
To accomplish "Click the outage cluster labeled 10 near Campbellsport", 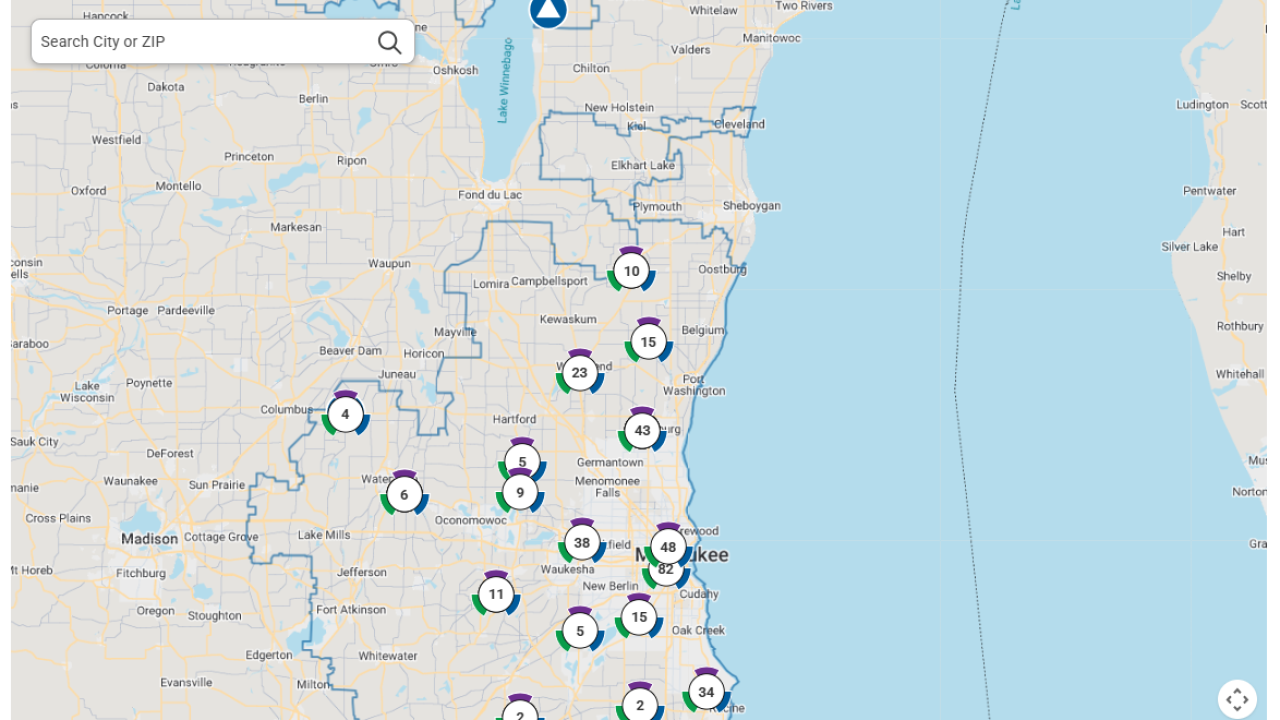I will click(x=631, y=270).
